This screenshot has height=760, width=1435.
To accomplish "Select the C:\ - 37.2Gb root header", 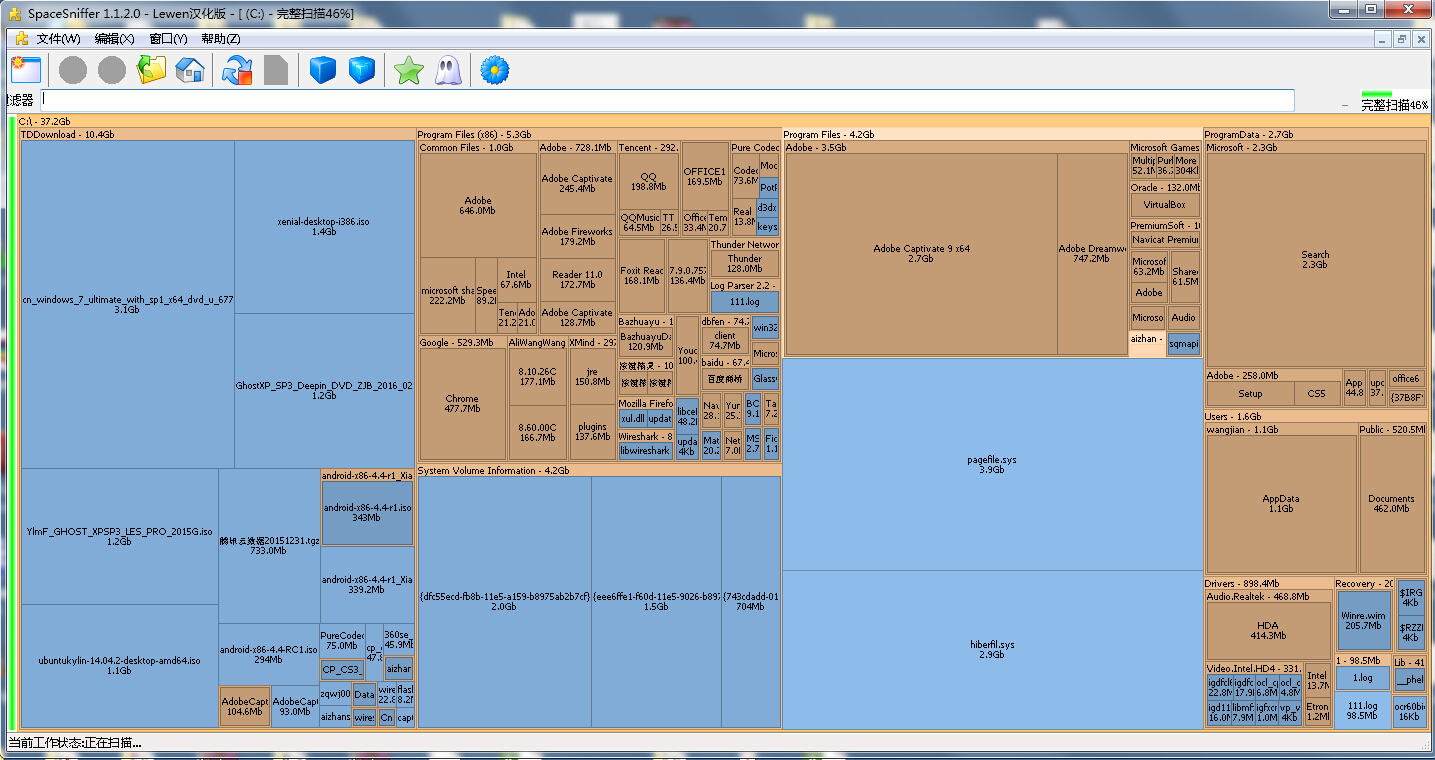I will point(723,121).
